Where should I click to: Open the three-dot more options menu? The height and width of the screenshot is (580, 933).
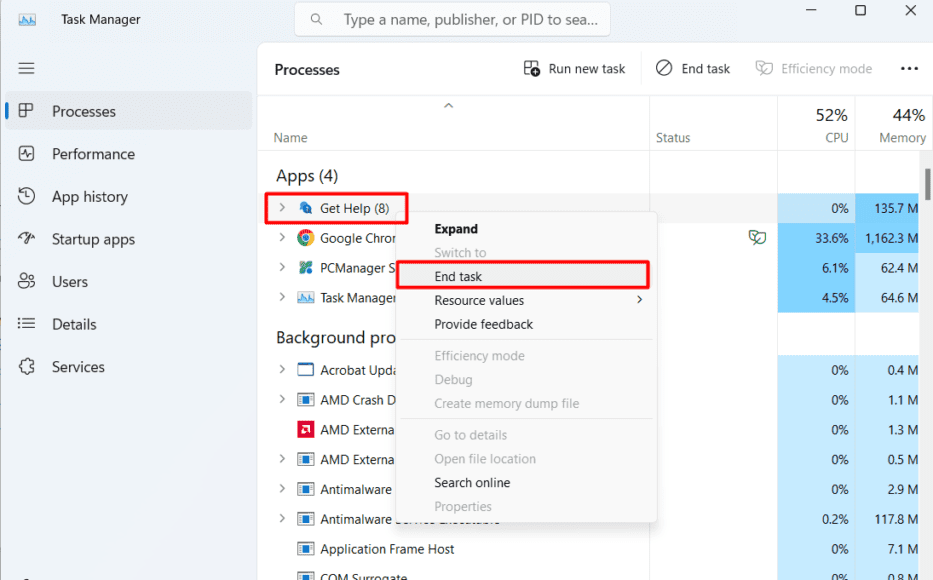point(909,68)
